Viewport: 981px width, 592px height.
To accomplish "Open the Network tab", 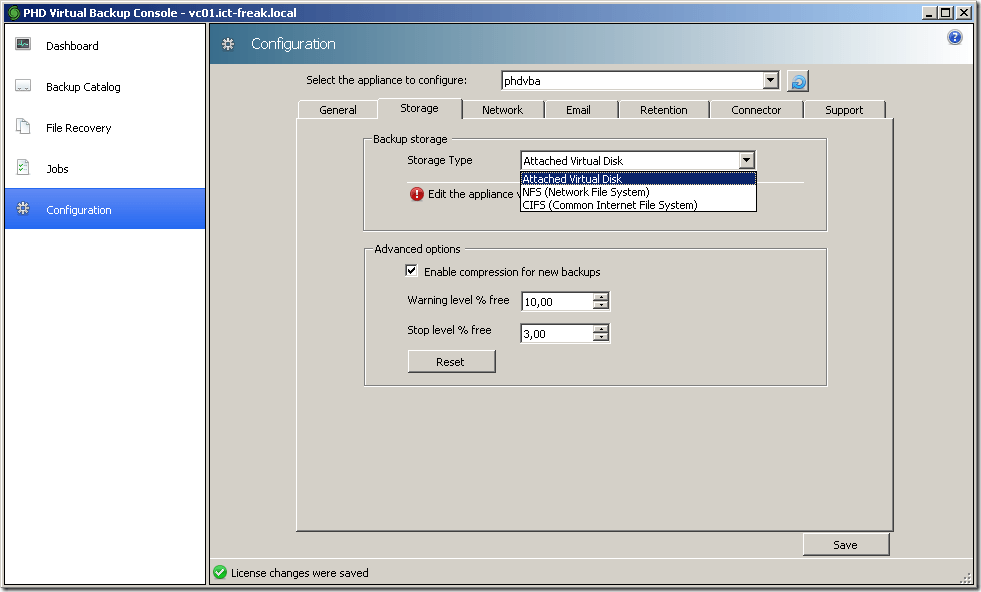I will pyautogui.click(x=502, y=110).
